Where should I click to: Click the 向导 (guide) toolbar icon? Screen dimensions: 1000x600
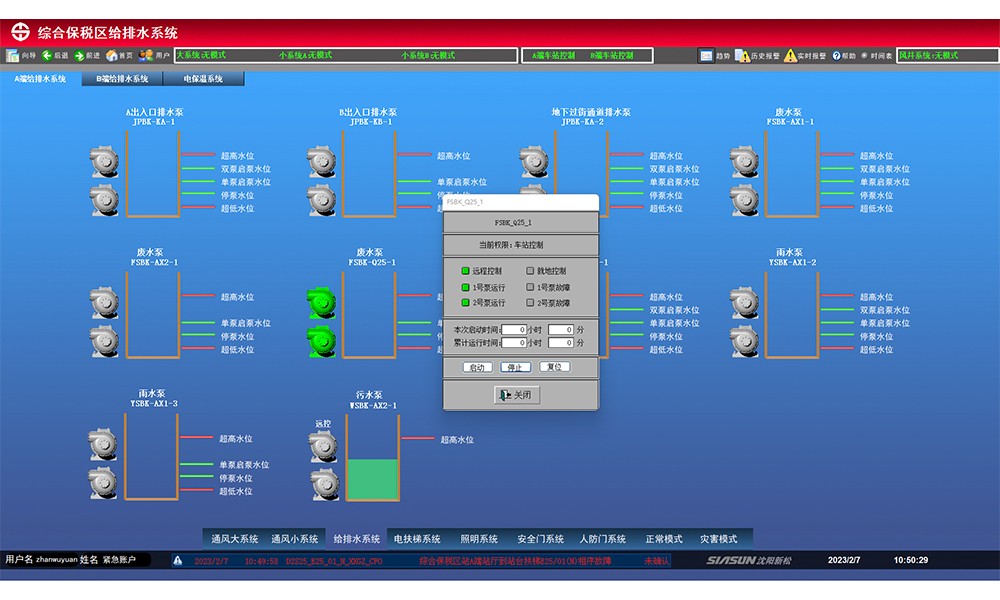(15, 56)
